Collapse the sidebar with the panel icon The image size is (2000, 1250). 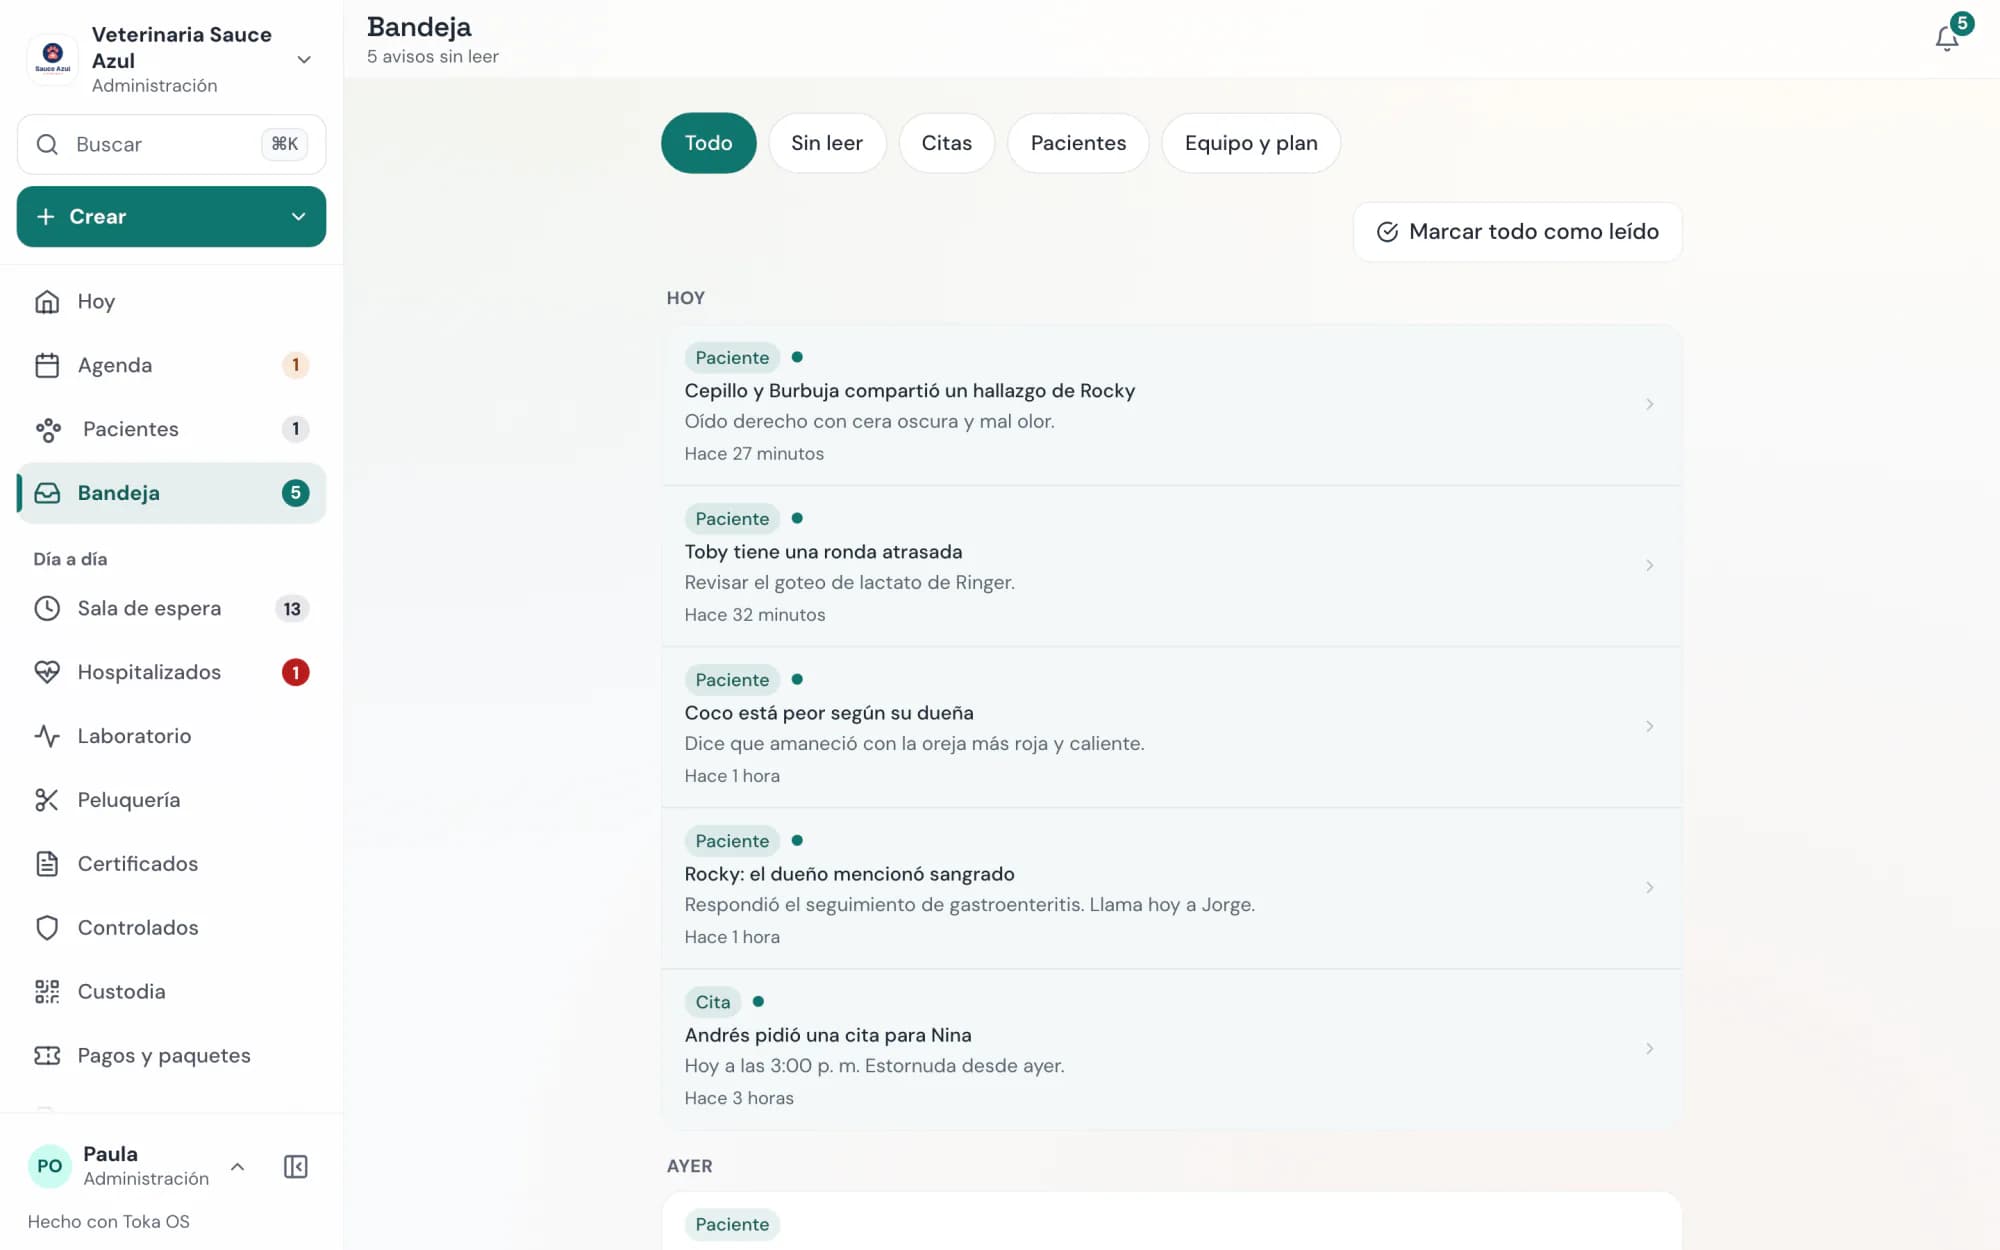296,1167
